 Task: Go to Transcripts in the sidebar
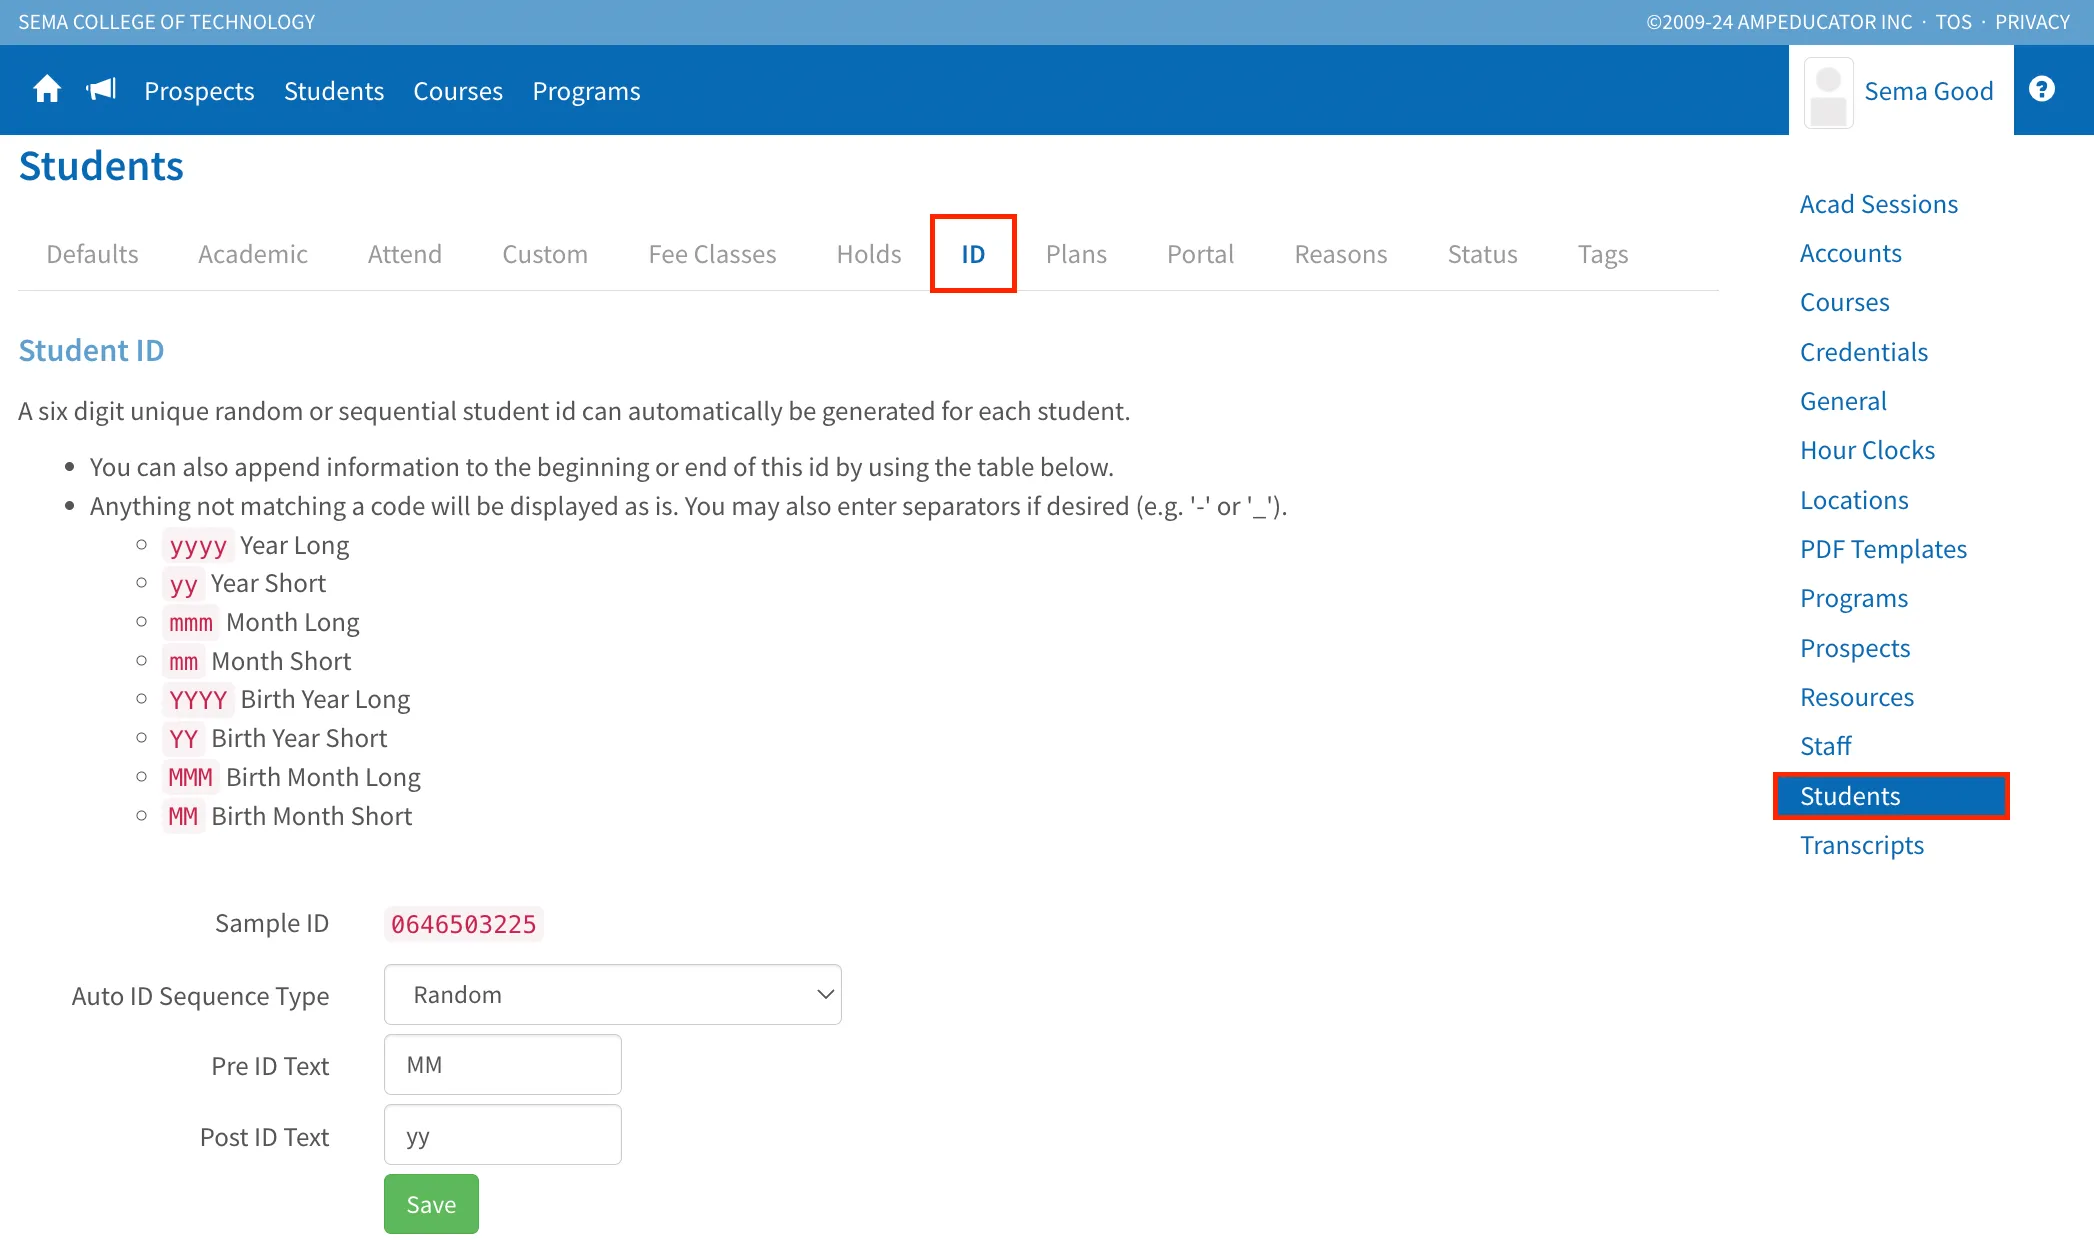pyautogui.click(x=1862, y=845)
